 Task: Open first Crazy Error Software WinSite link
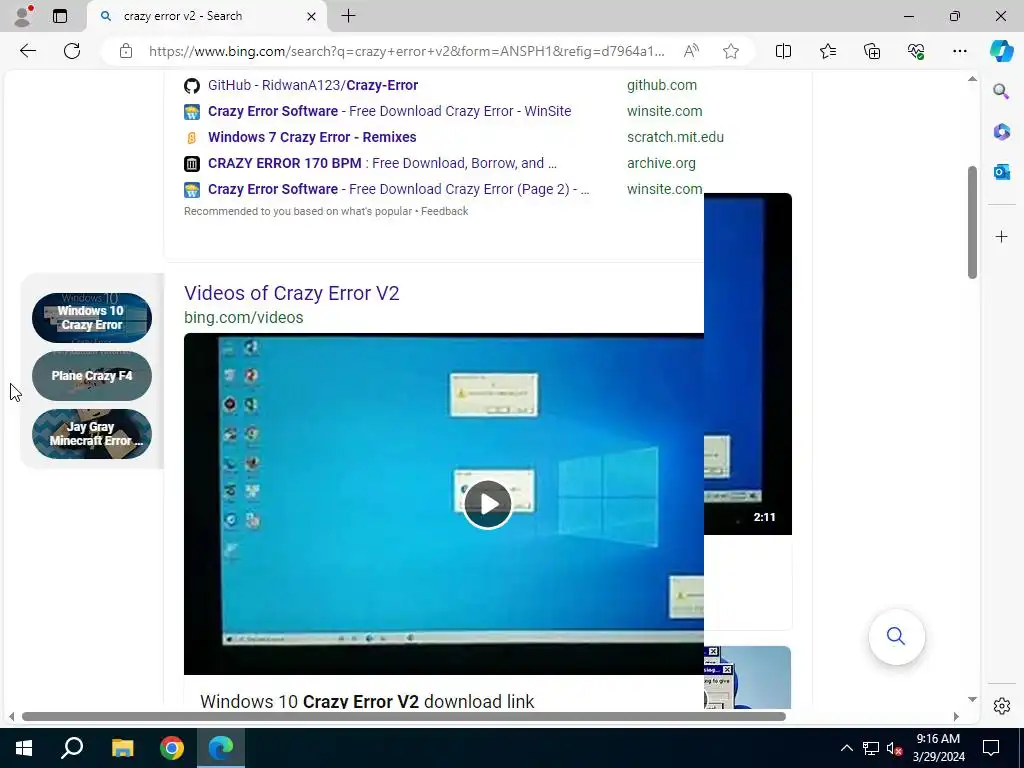tap(389, 111)
